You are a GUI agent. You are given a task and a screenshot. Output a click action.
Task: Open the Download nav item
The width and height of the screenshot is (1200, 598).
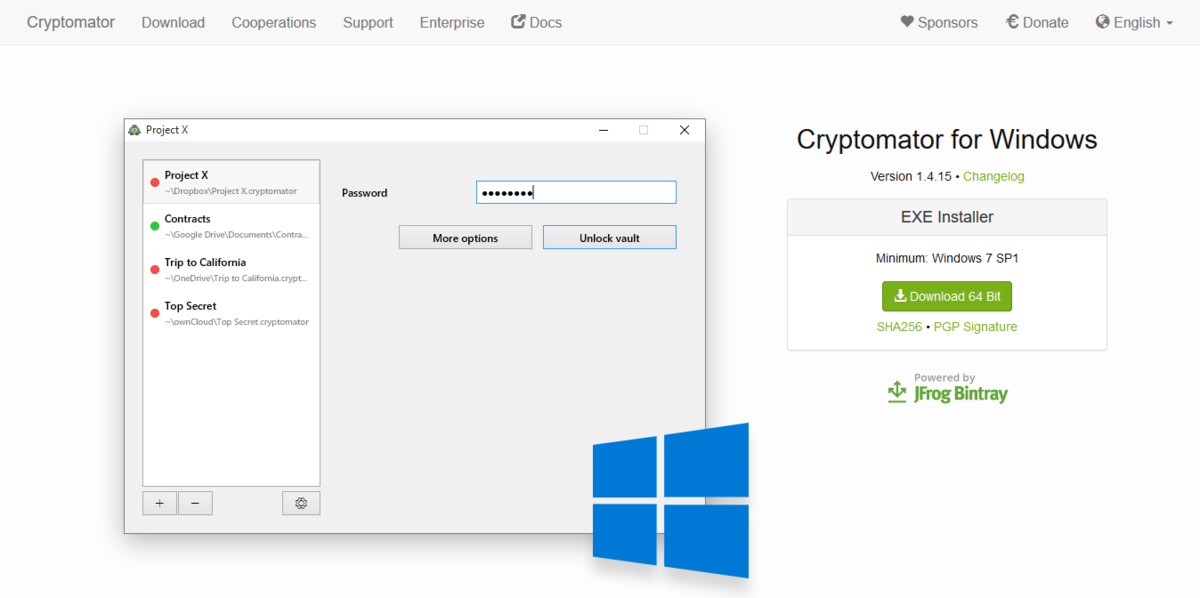173,22
